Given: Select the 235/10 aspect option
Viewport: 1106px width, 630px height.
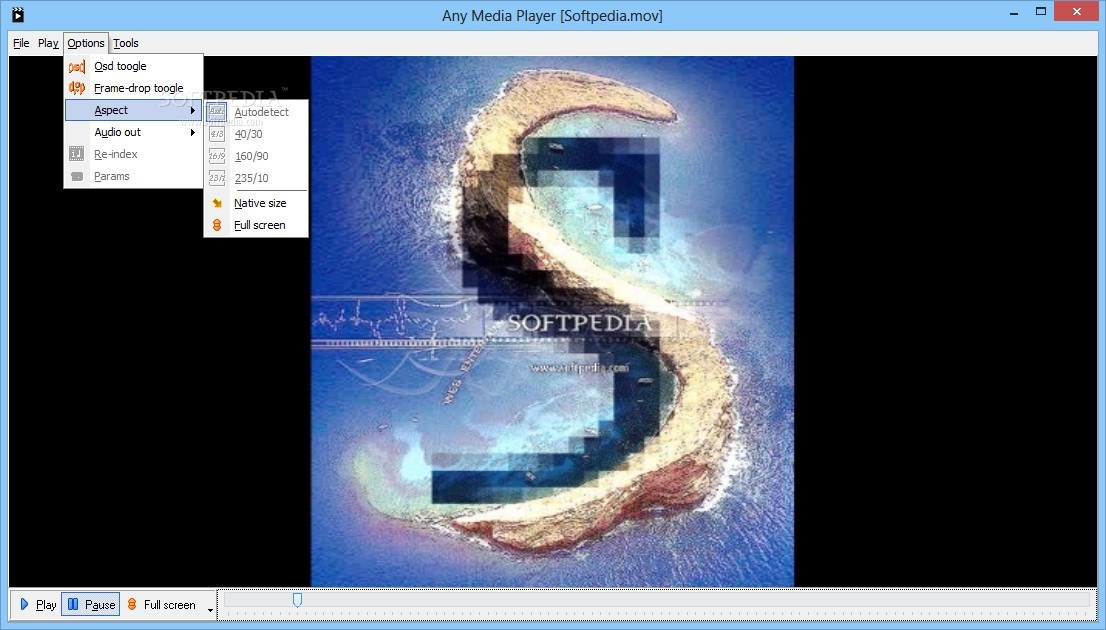Looking at the screenshot, I should [x=257, y=178].
